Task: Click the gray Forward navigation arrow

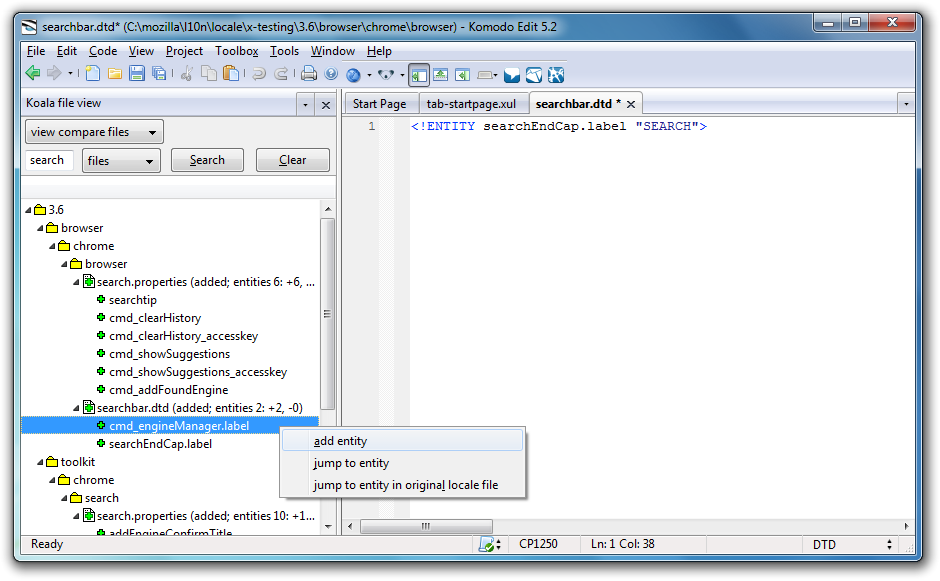Action: click(x=54, y=74)
